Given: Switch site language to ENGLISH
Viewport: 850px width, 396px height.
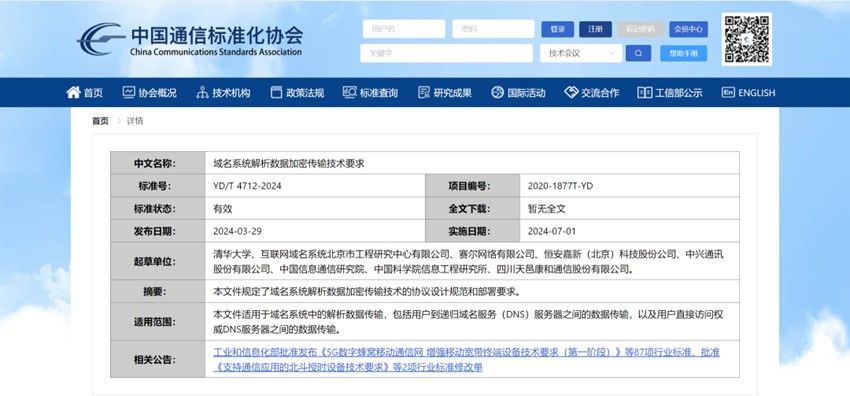Looking at the screenshot, I should tap(748, 93).
